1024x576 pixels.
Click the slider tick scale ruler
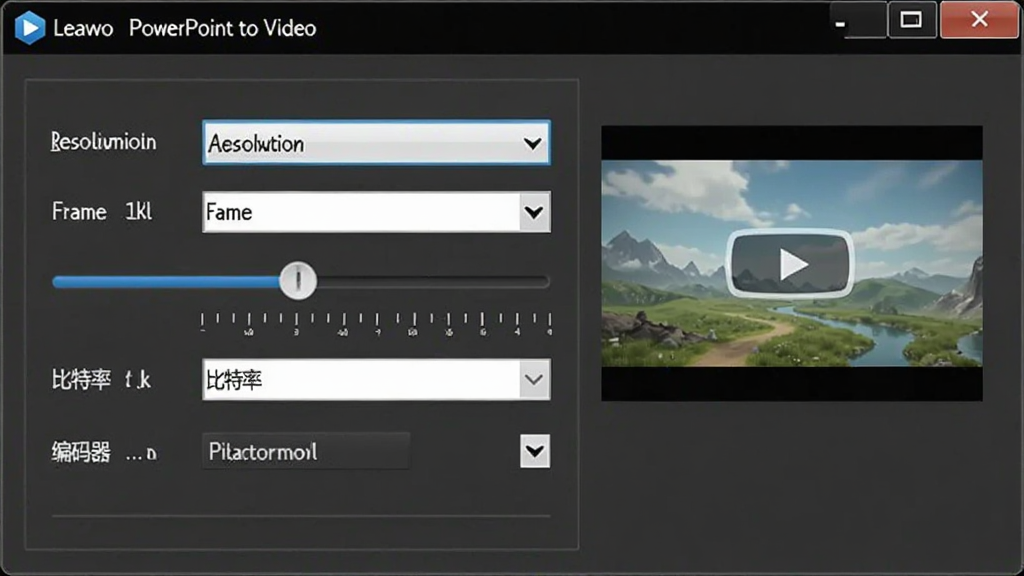[x=376, y=324]
